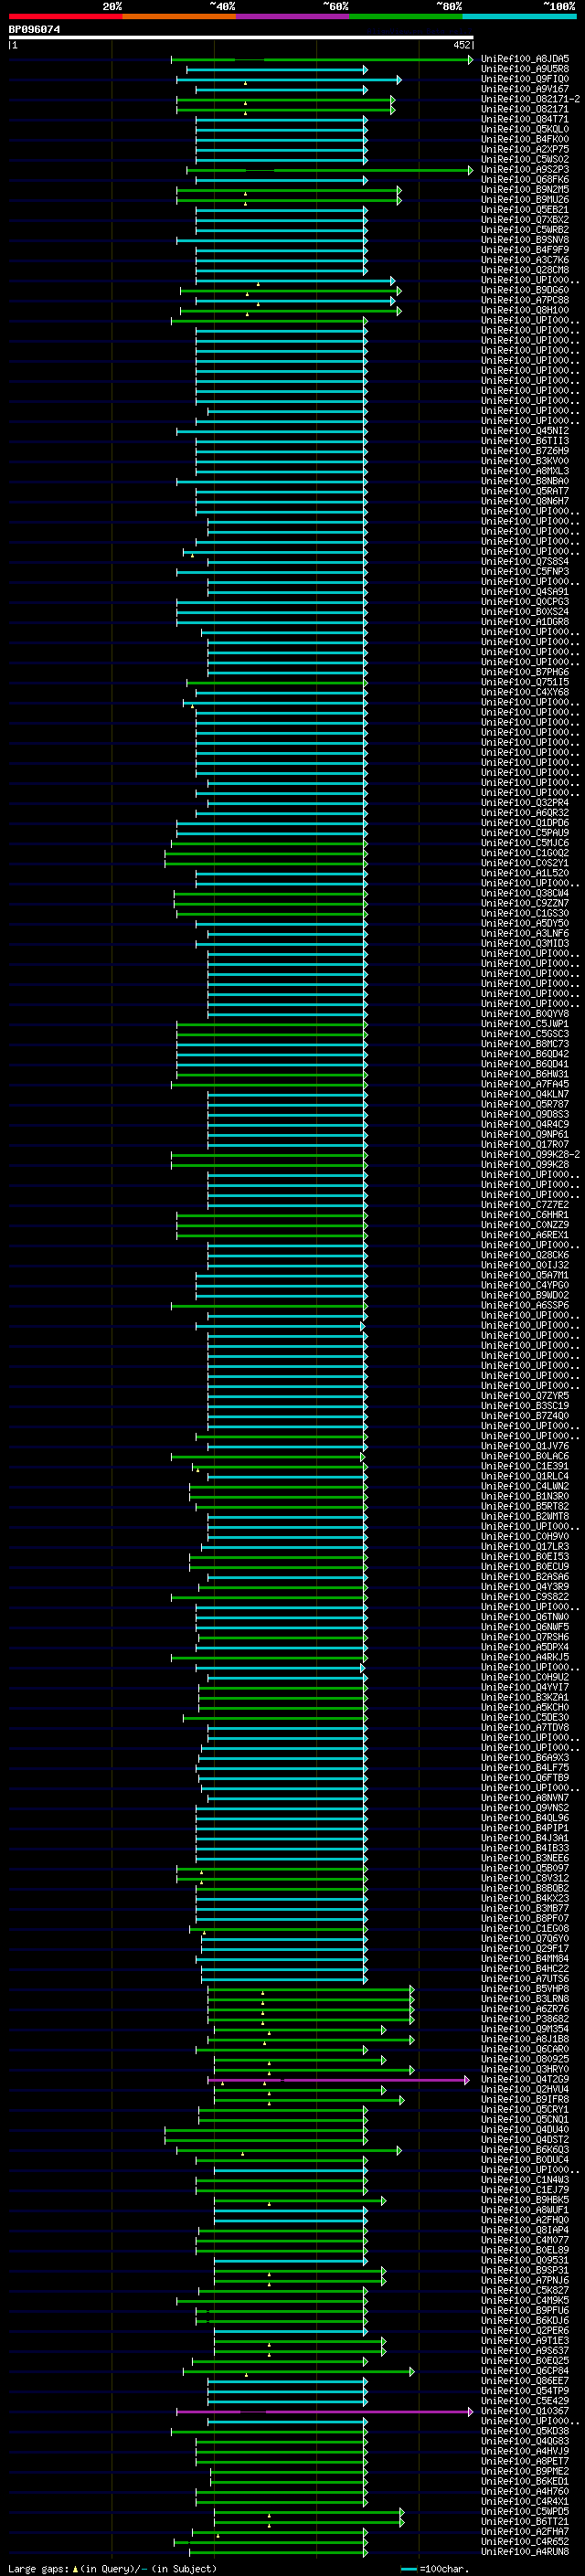The height and width of the screenshot is (2576, 585).
Task: Select the UniRef100_A7PNJ6 label
Action: tap(525, 2280)
